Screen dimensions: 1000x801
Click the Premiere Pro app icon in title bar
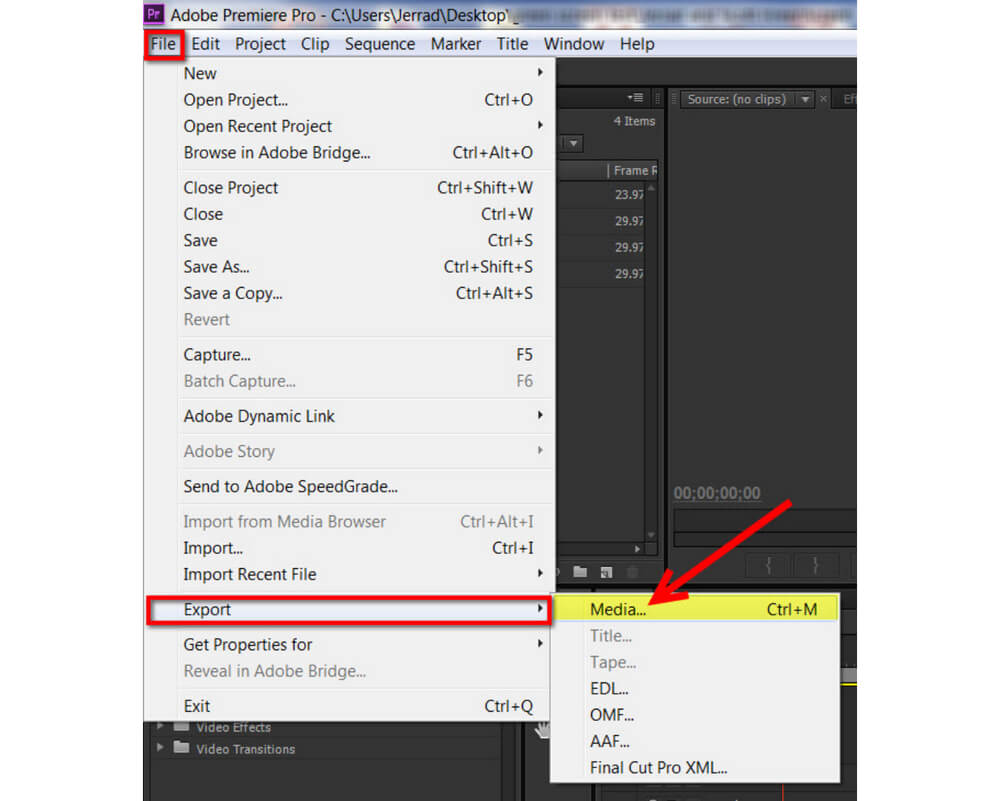click(x=155, y=14)
